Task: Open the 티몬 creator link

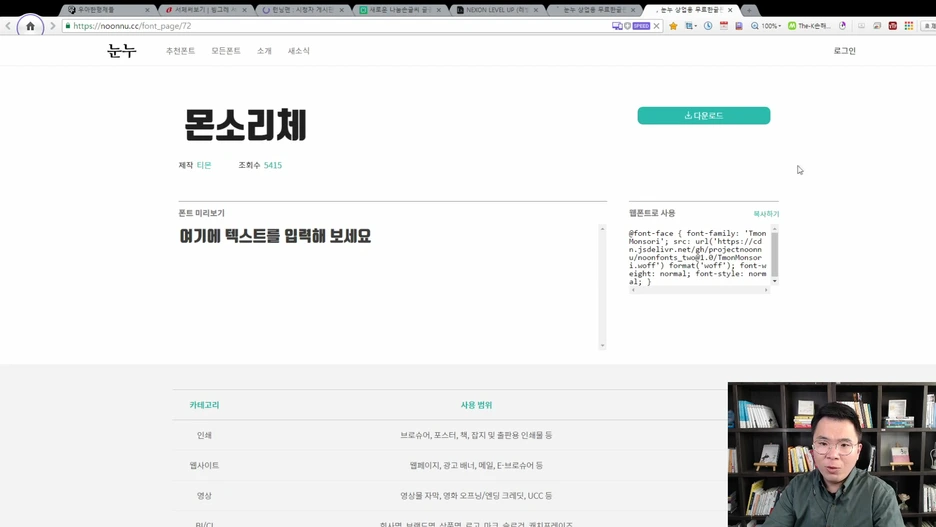Action: coord(204,165)
